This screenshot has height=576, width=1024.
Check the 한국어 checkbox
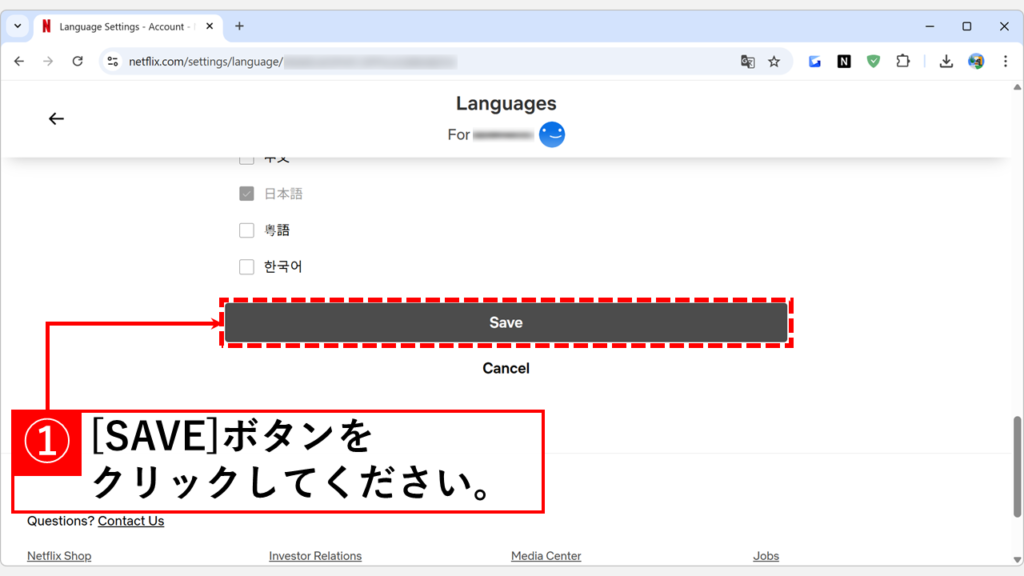coord(246,267)
